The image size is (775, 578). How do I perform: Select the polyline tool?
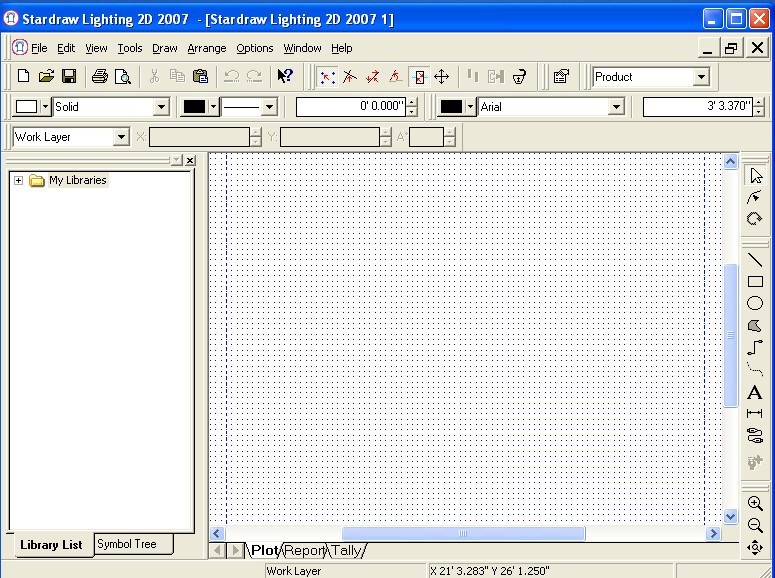(755, 348)
